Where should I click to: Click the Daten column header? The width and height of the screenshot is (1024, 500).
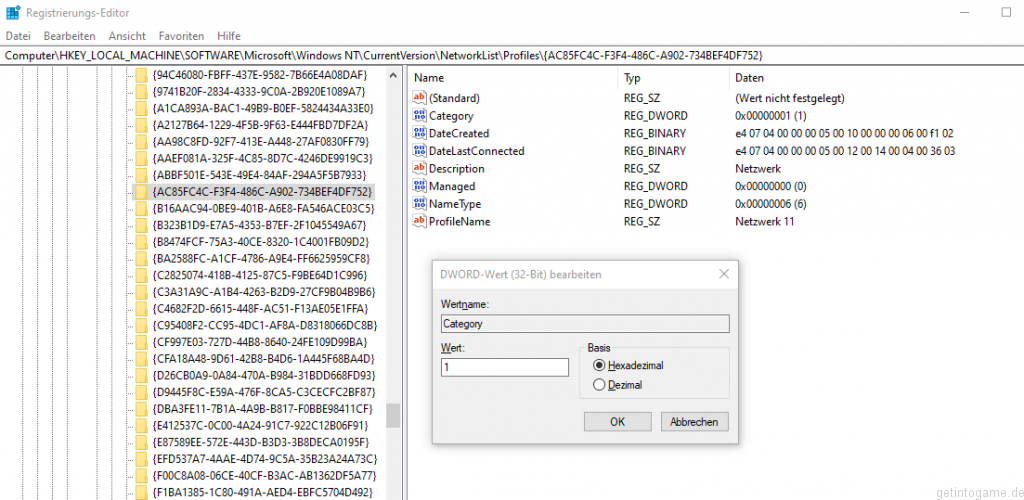coord(750,78)
